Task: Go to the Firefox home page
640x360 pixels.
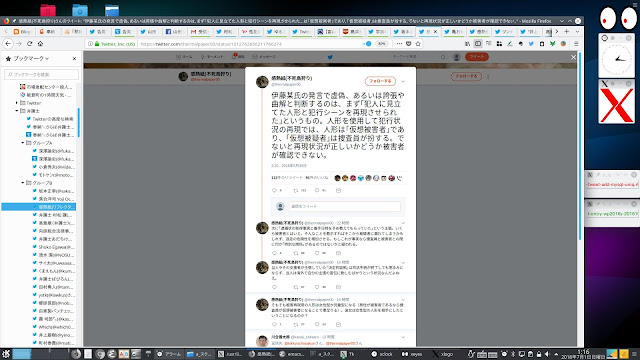Action: 40,43
